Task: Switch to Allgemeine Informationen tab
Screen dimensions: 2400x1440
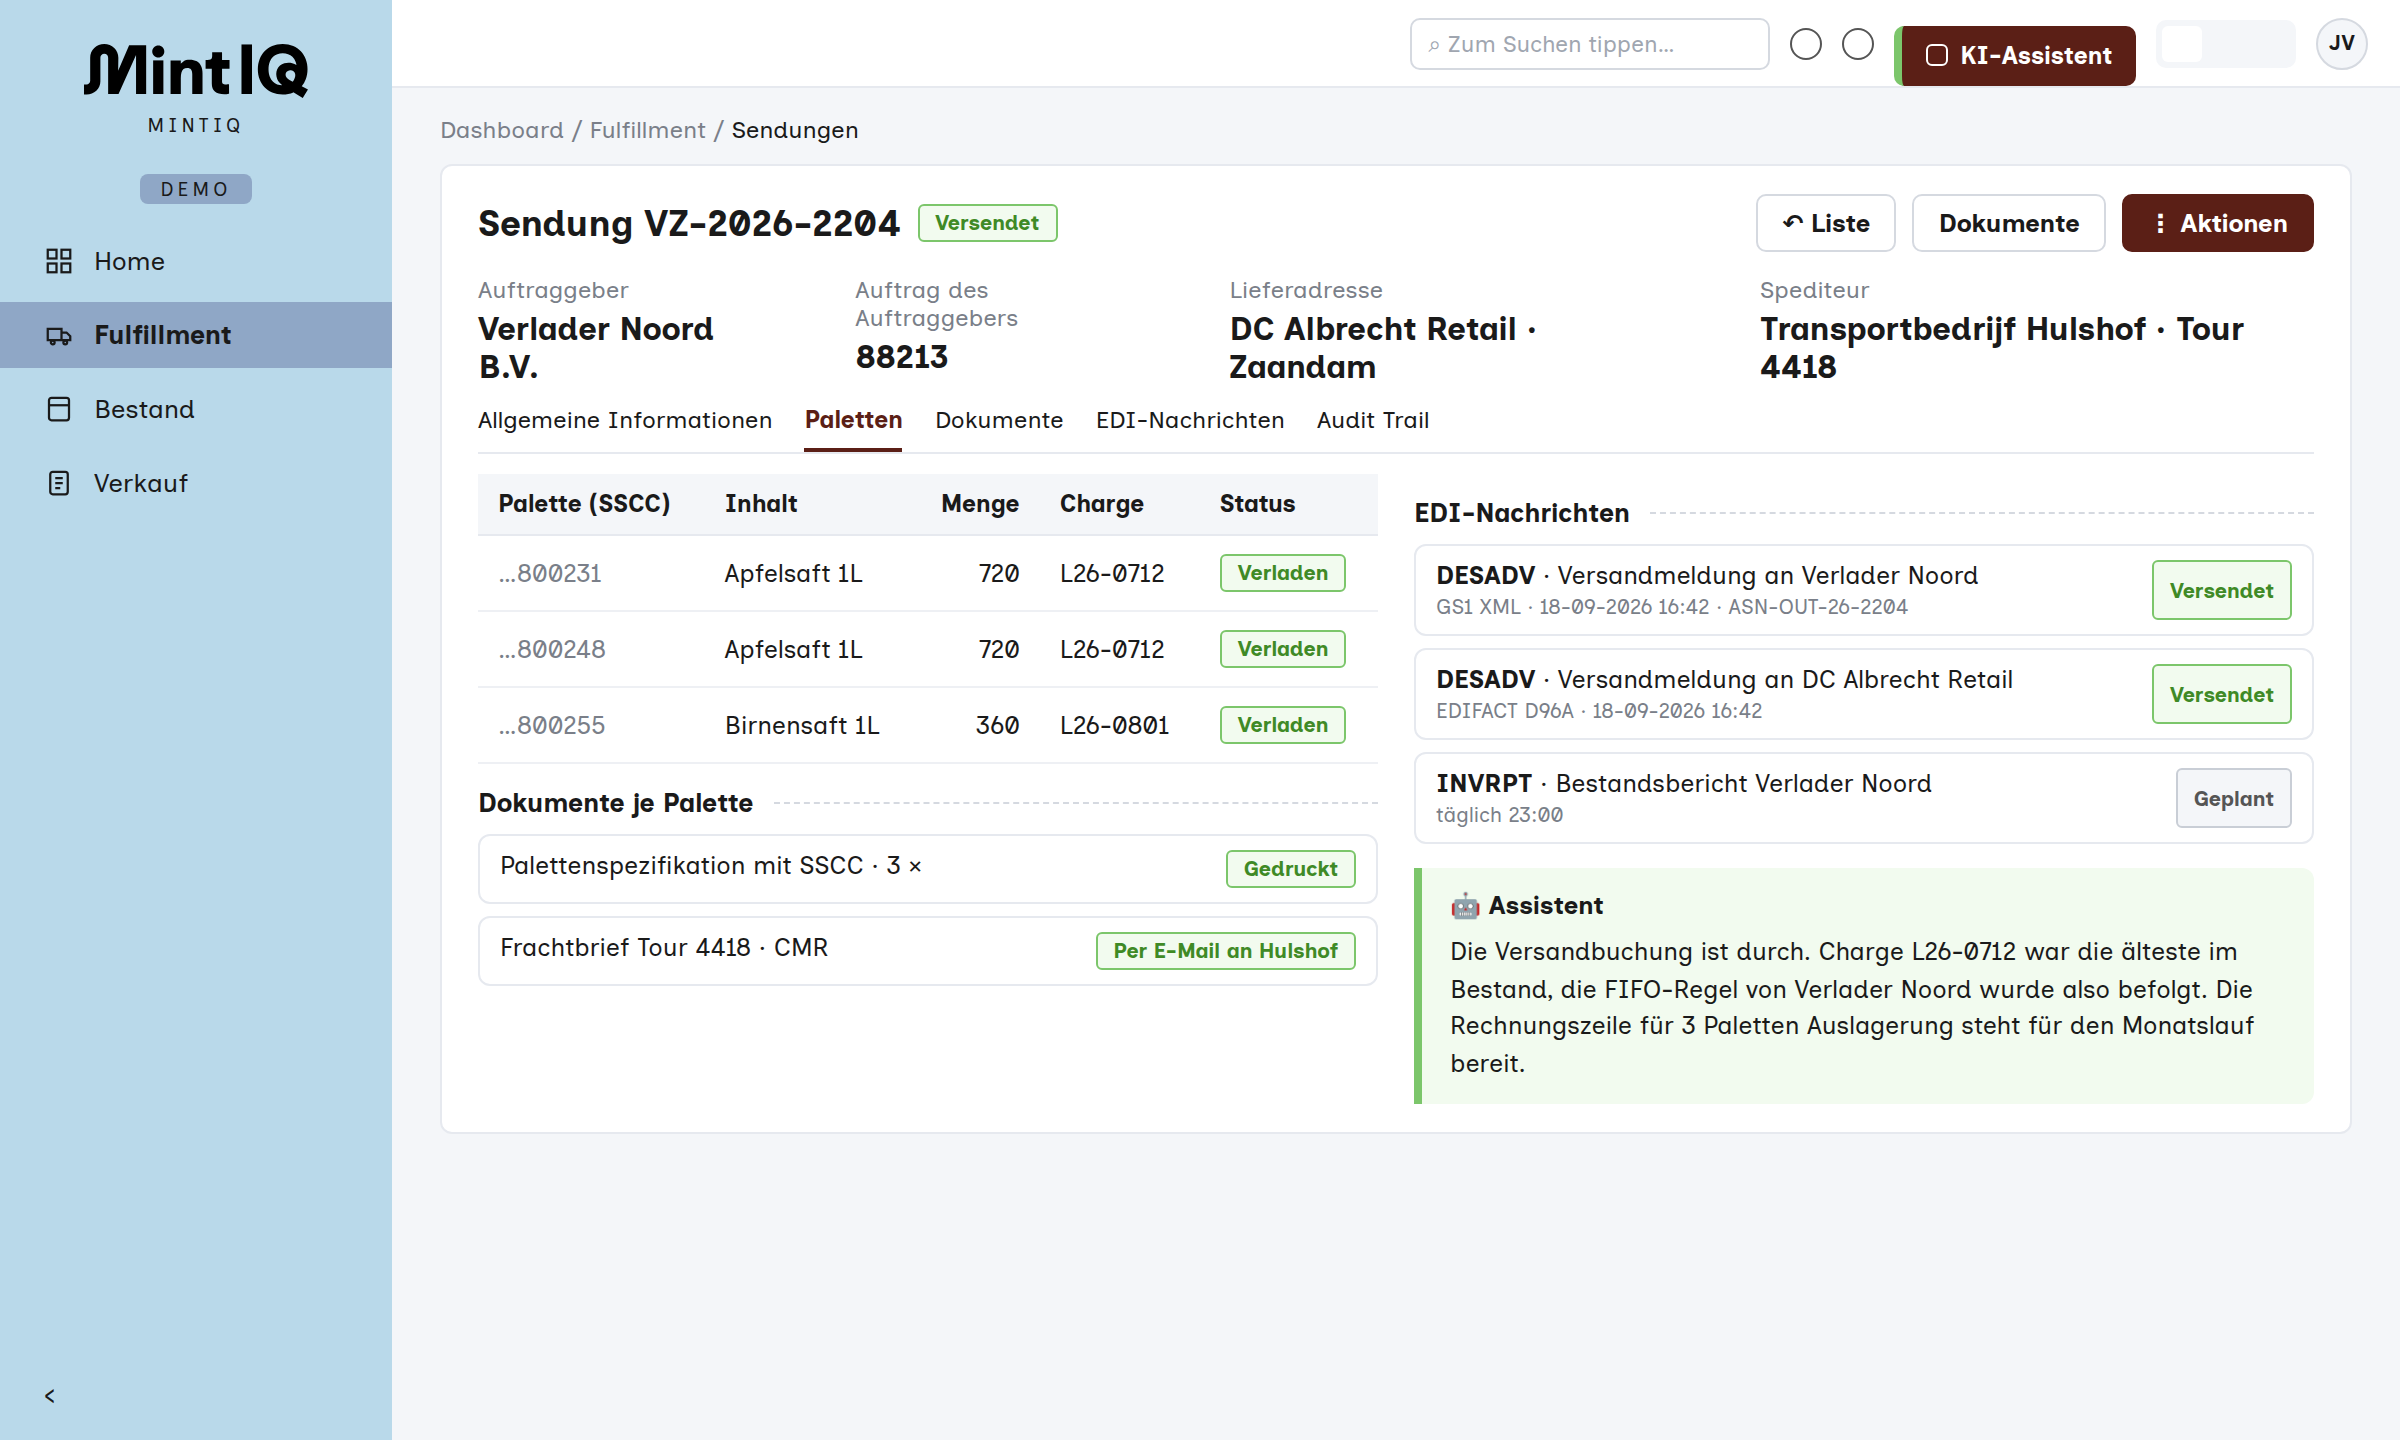Action: click(x=625, y=420)
